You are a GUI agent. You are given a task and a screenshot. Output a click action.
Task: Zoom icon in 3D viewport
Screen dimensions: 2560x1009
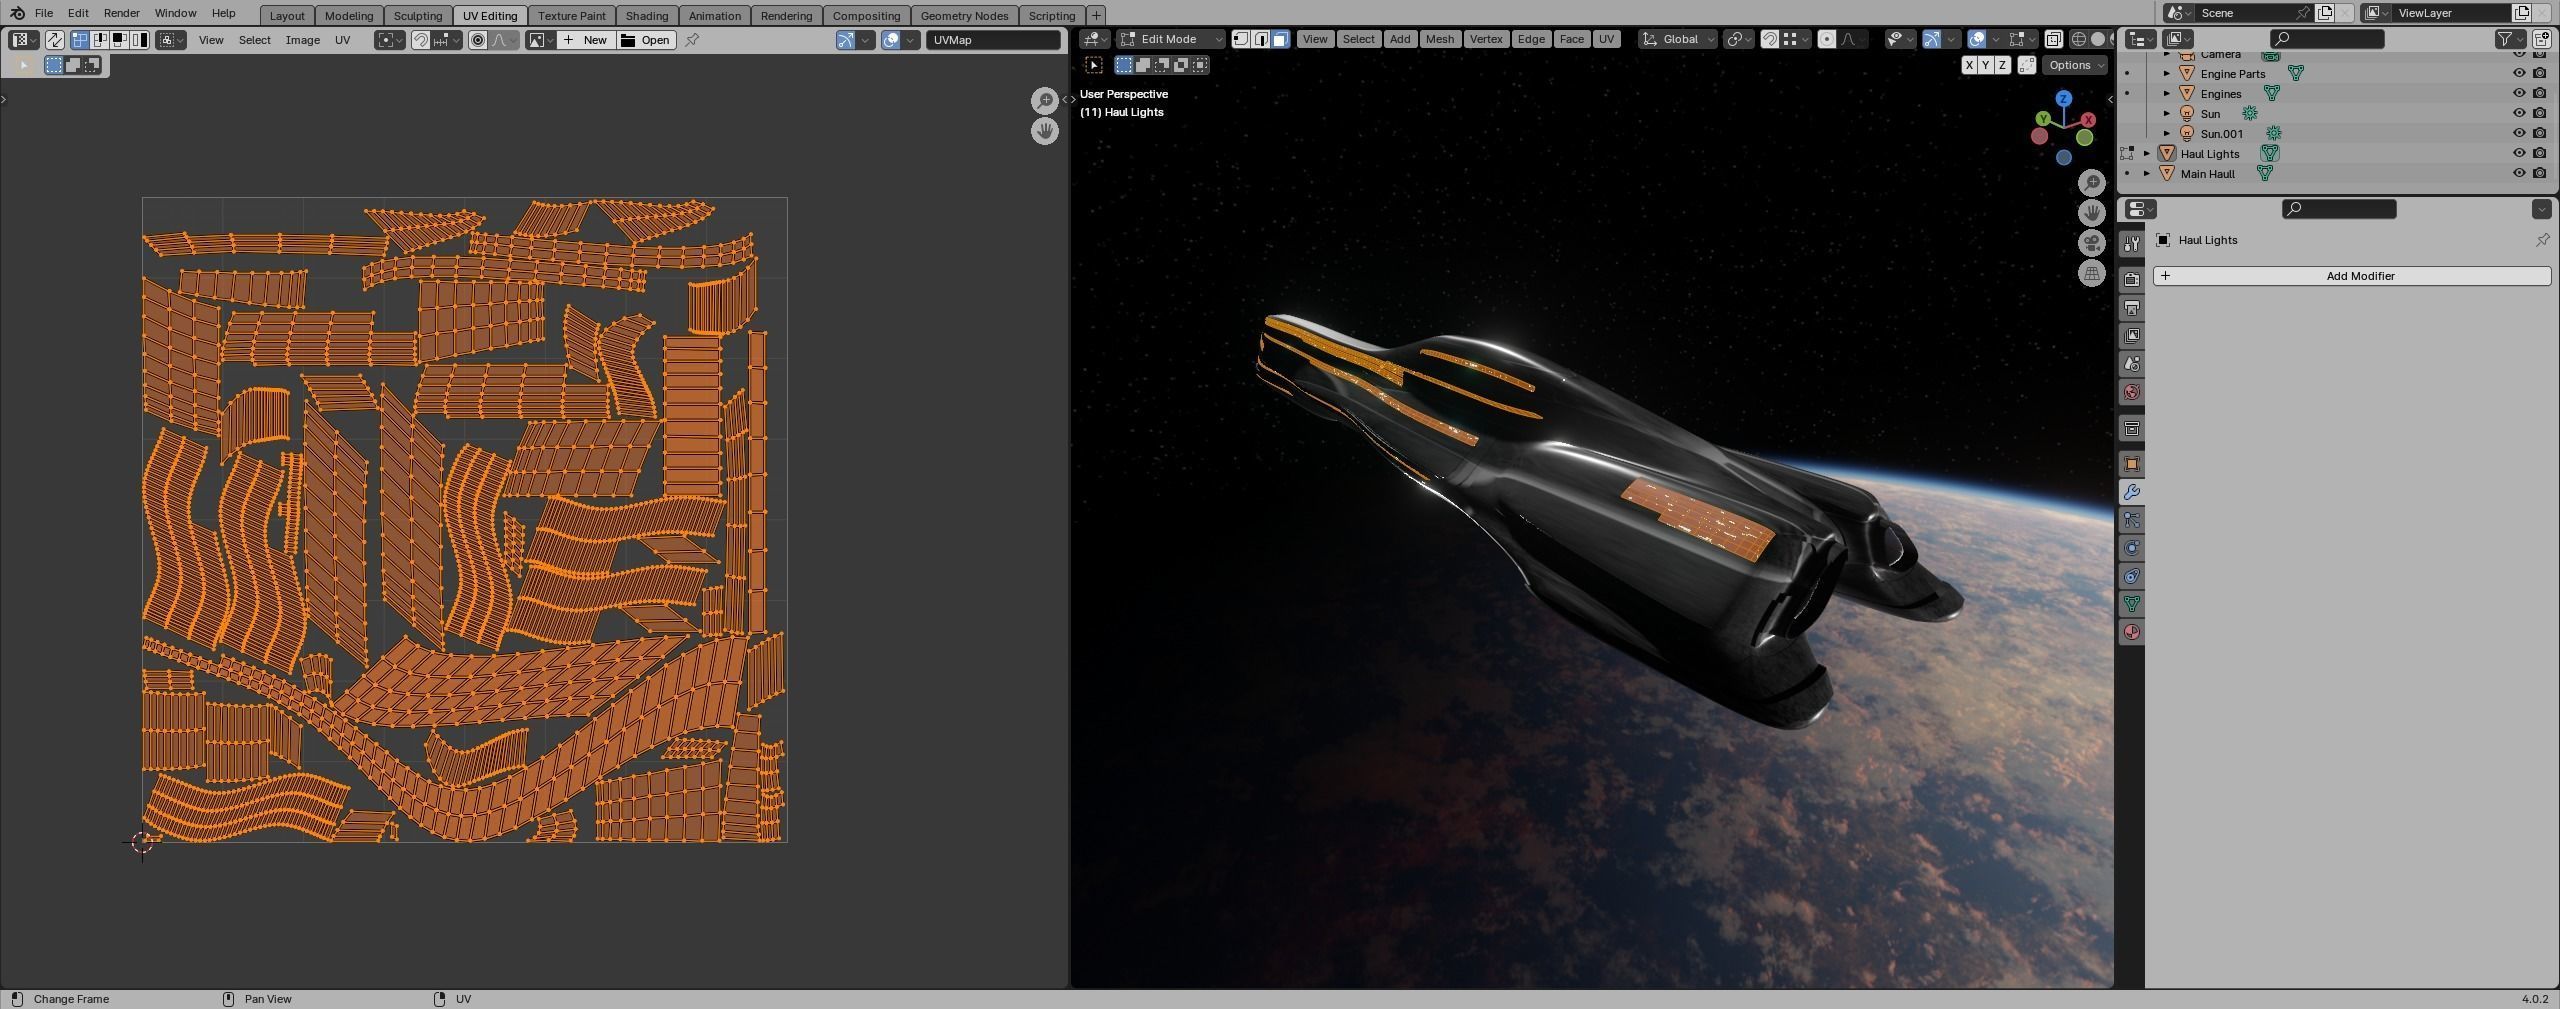click(x=2092, y=183)
